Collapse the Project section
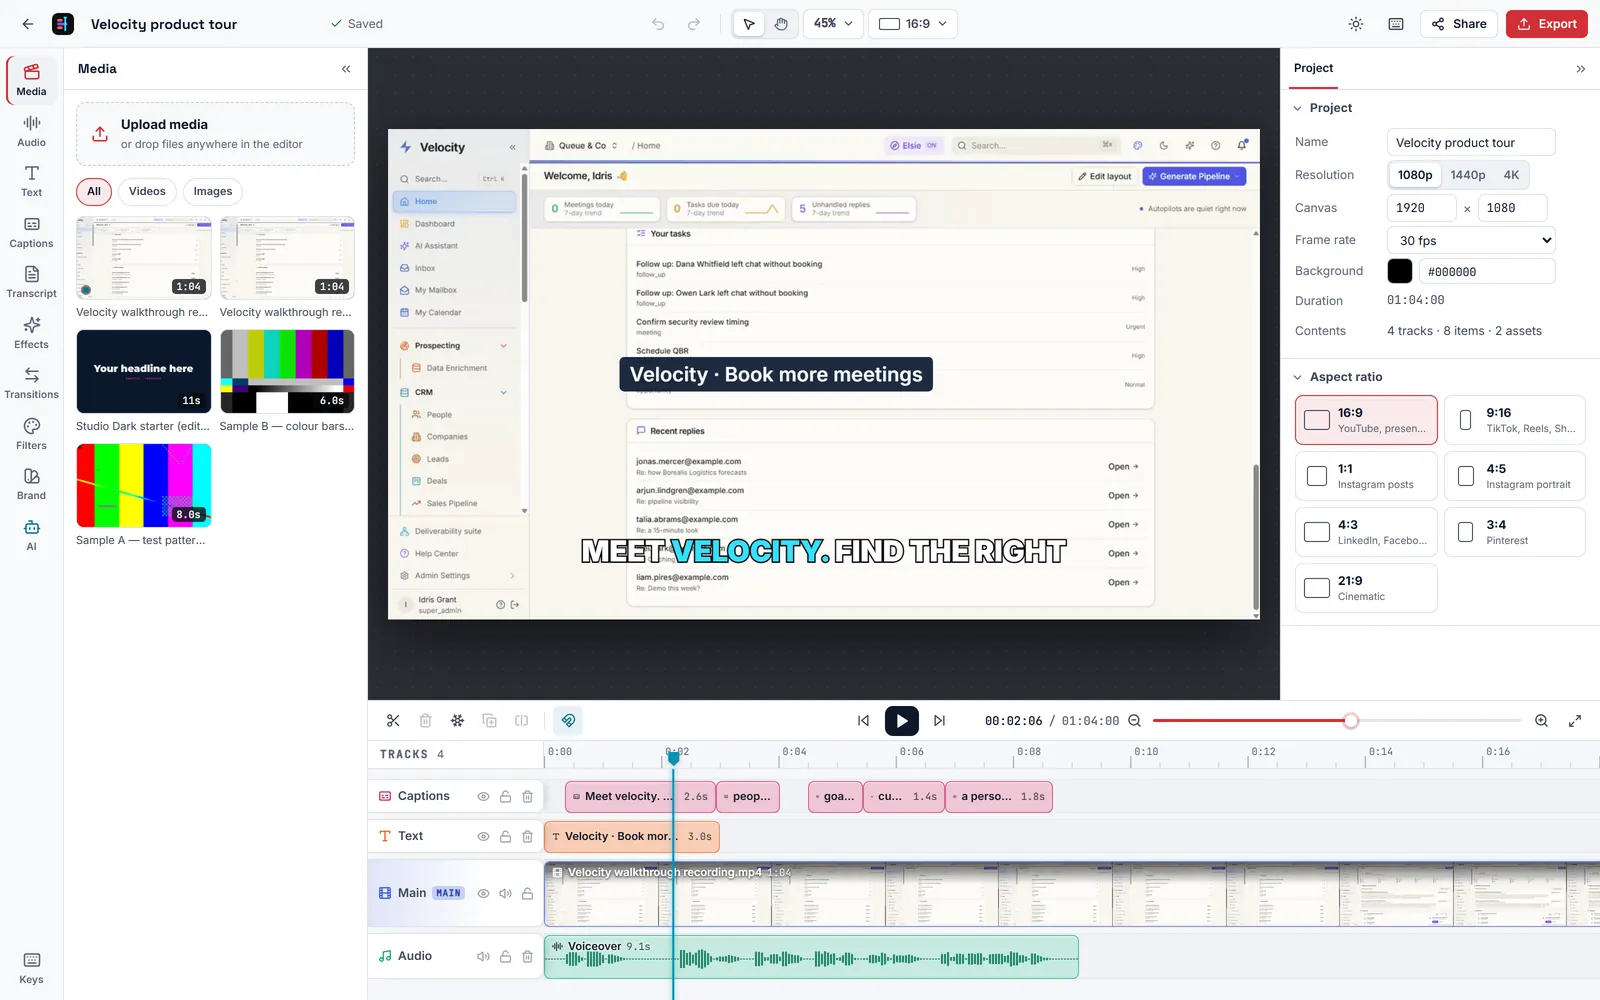 1298,108
